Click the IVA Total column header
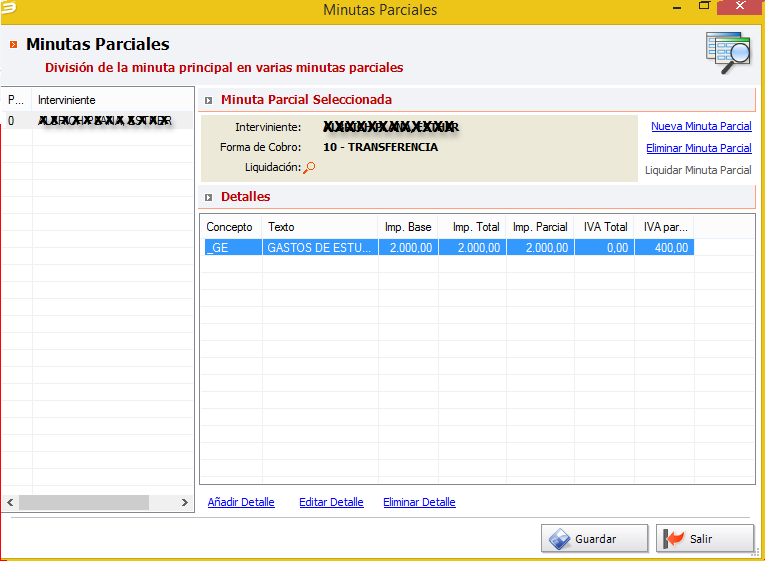The image size is (765, 561). [605, 227]
